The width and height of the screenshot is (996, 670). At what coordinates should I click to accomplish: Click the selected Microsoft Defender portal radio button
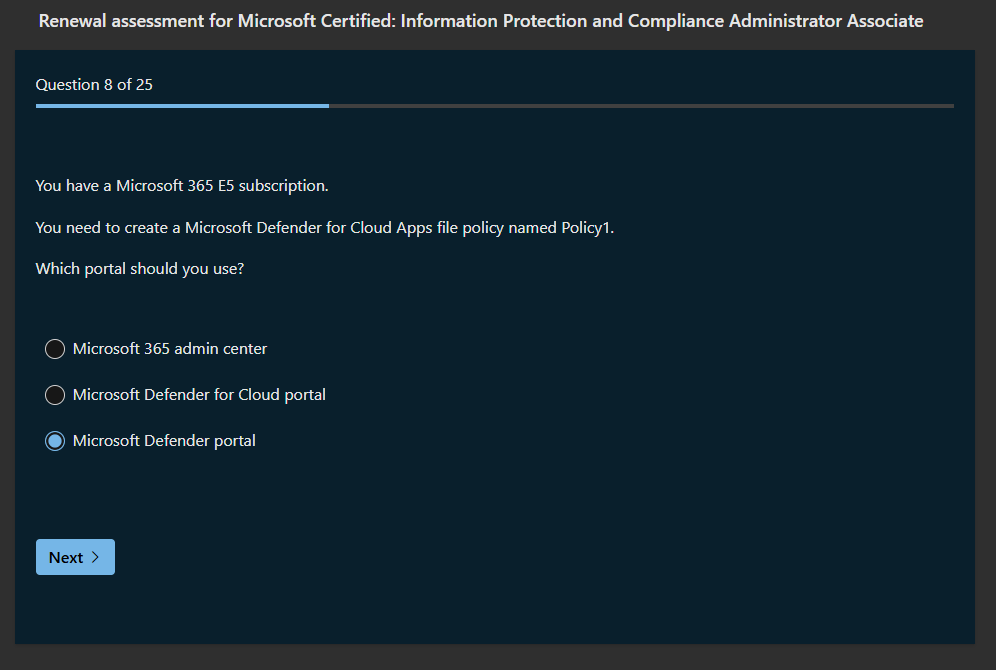(x=55, y=441)
